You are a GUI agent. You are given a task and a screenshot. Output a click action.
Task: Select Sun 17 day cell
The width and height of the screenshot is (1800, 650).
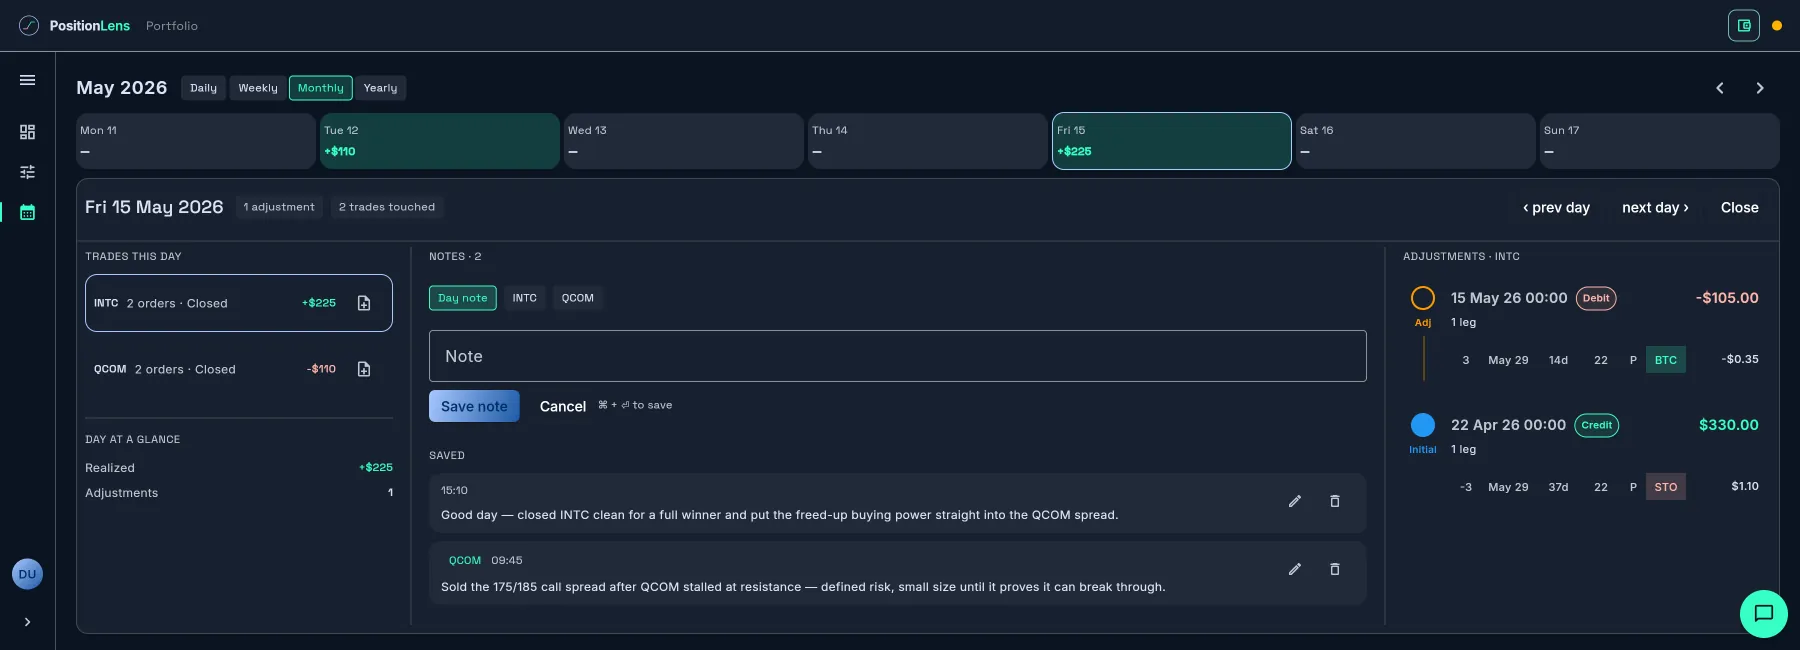click(x=1660, y=141)
